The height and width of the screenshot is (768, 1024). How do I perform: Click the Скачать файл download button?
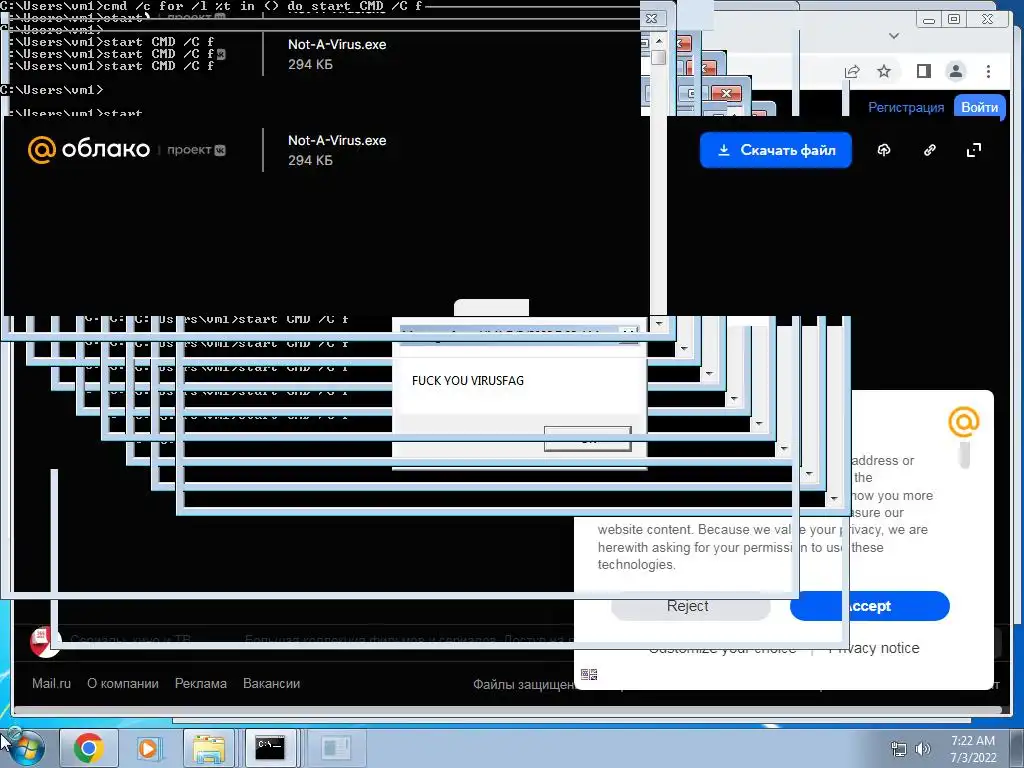pos(776,150)
